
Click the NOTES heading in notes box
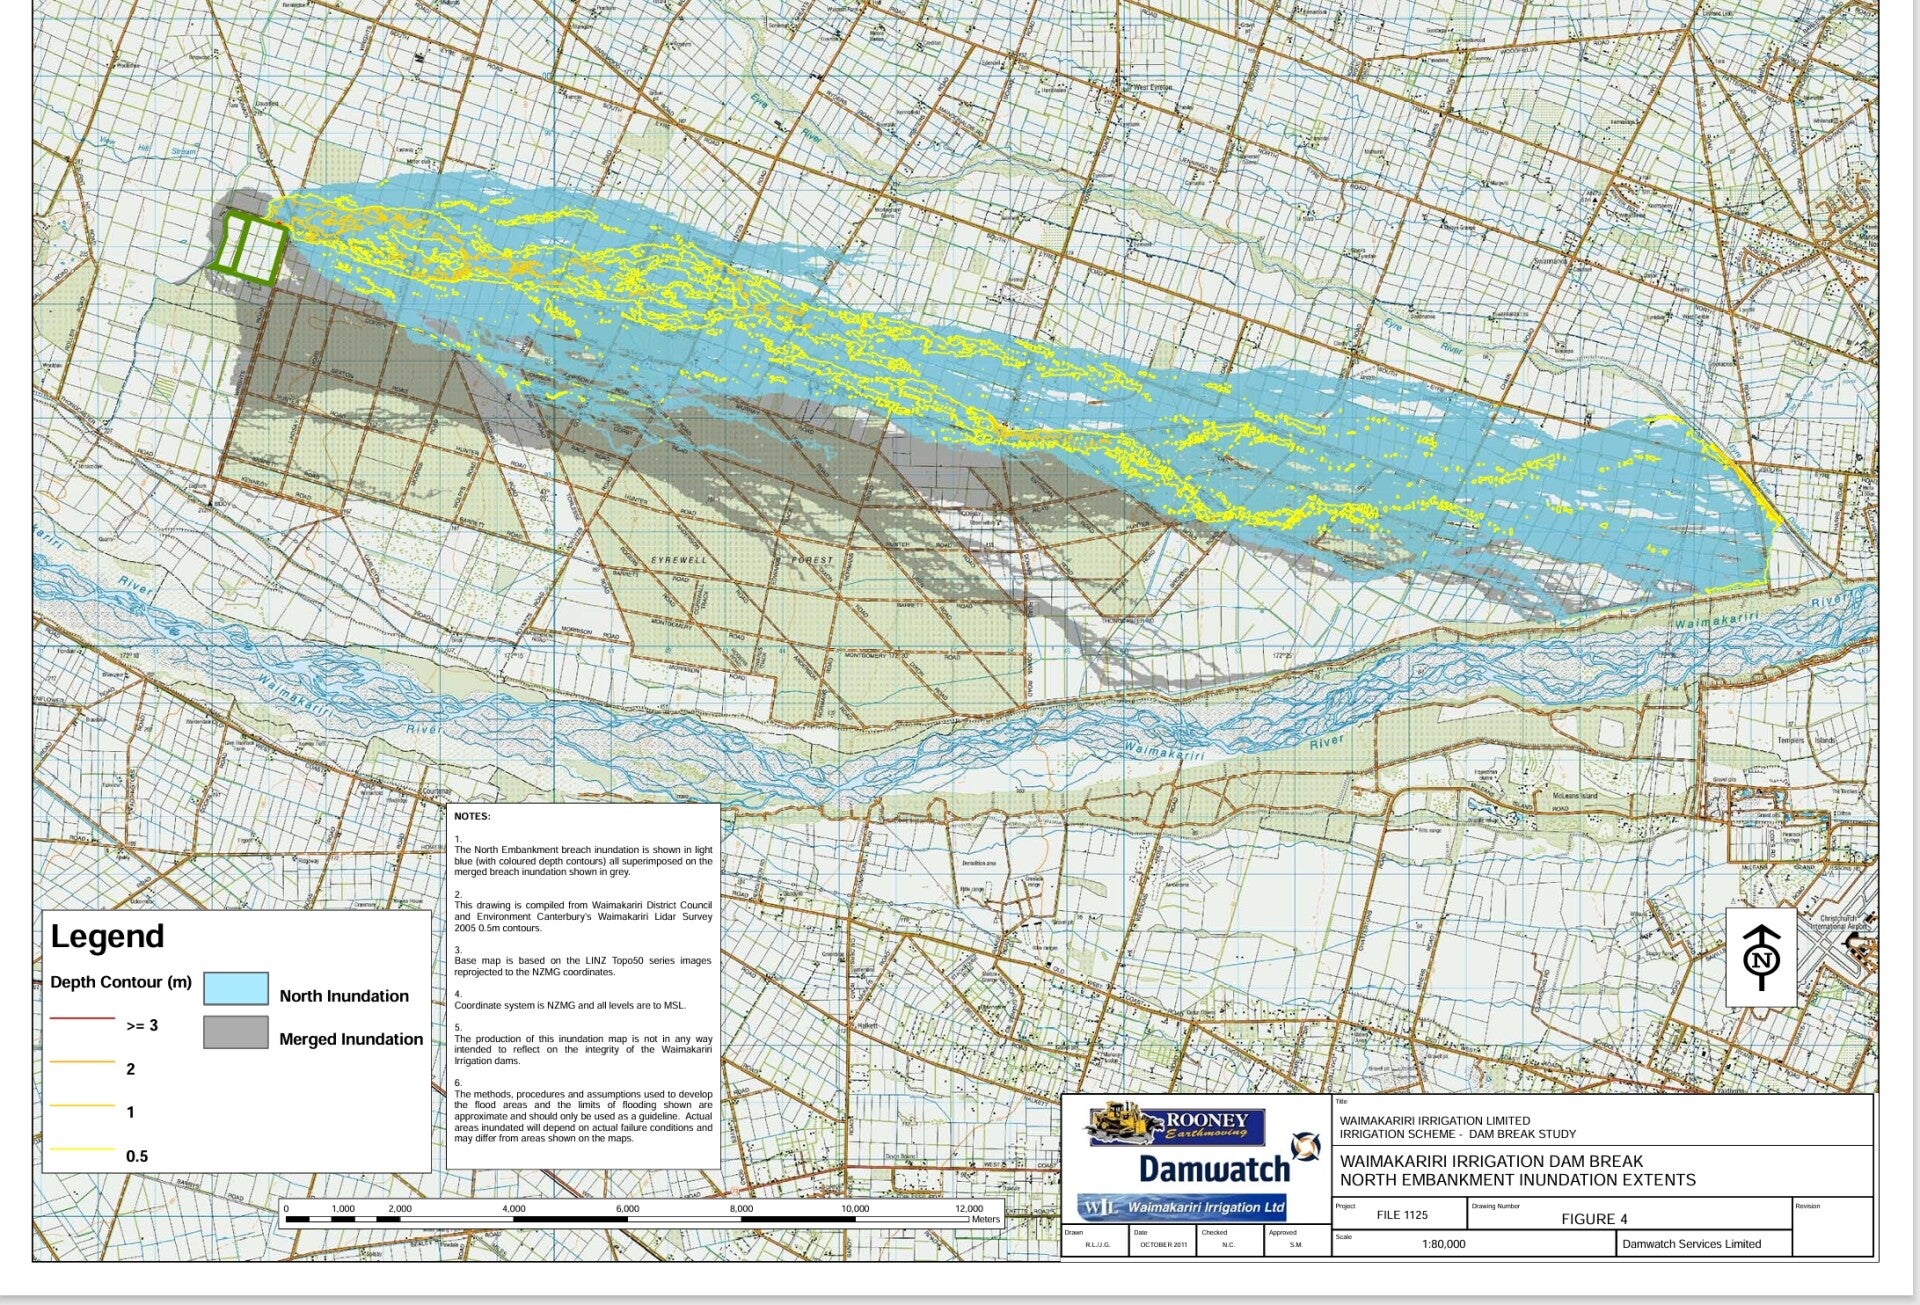(x=472, y=817)
